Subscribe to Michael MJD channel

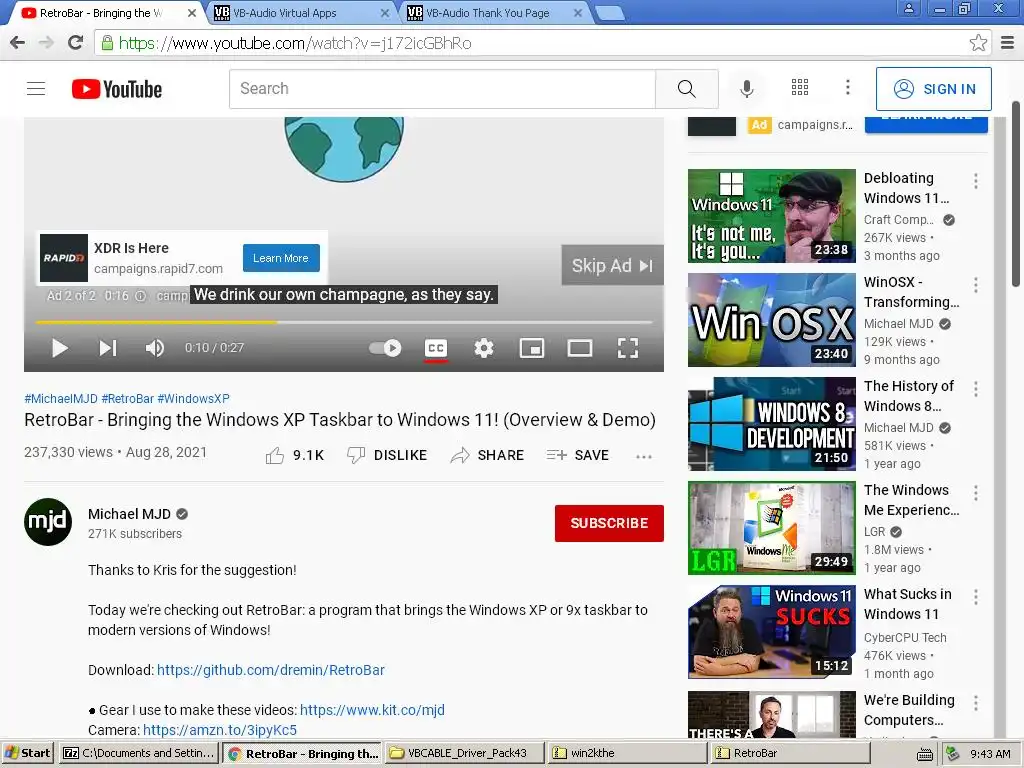click(x=609, y=523)
